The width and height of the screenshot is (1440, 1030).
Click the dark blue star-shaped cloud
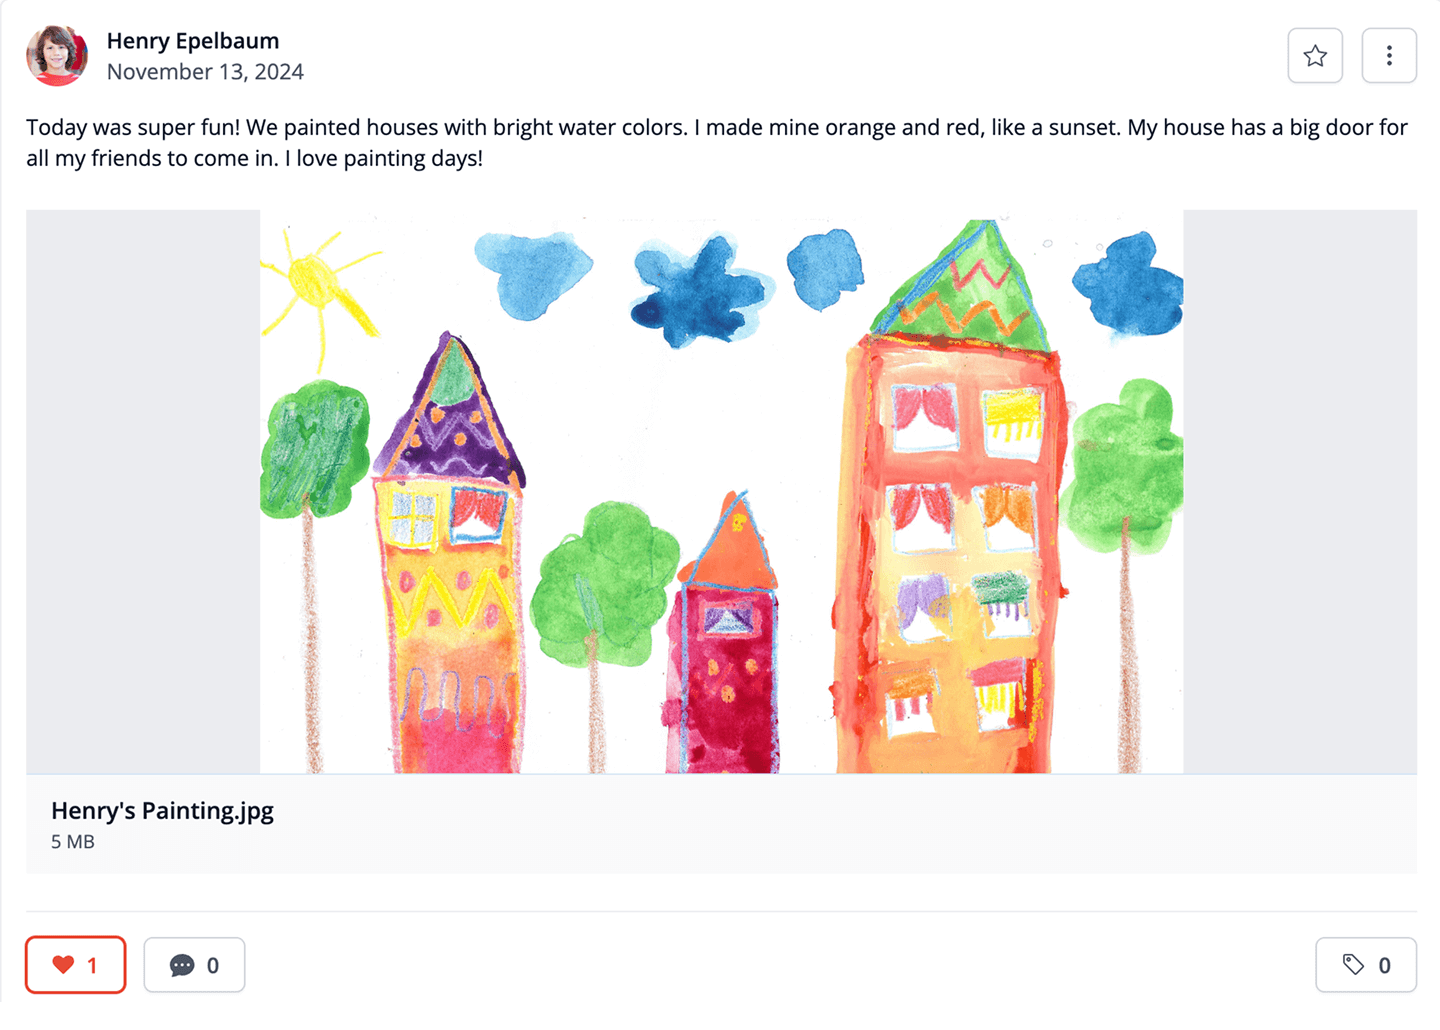(700, 291)
